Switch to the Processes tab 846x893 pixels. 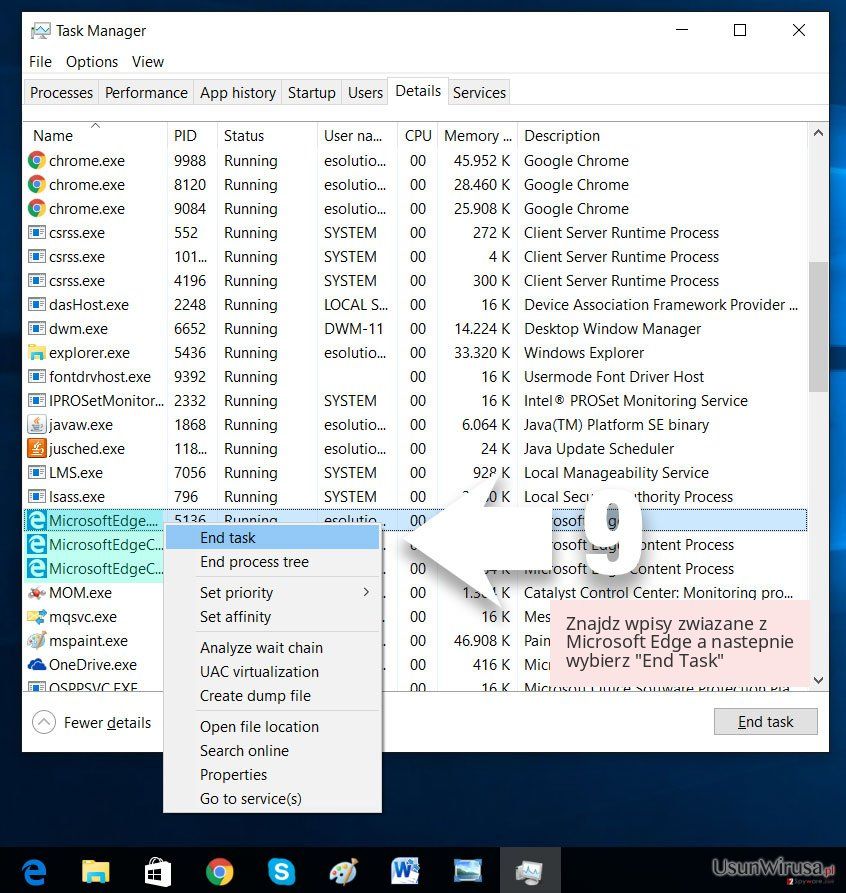tap(61, 92)
